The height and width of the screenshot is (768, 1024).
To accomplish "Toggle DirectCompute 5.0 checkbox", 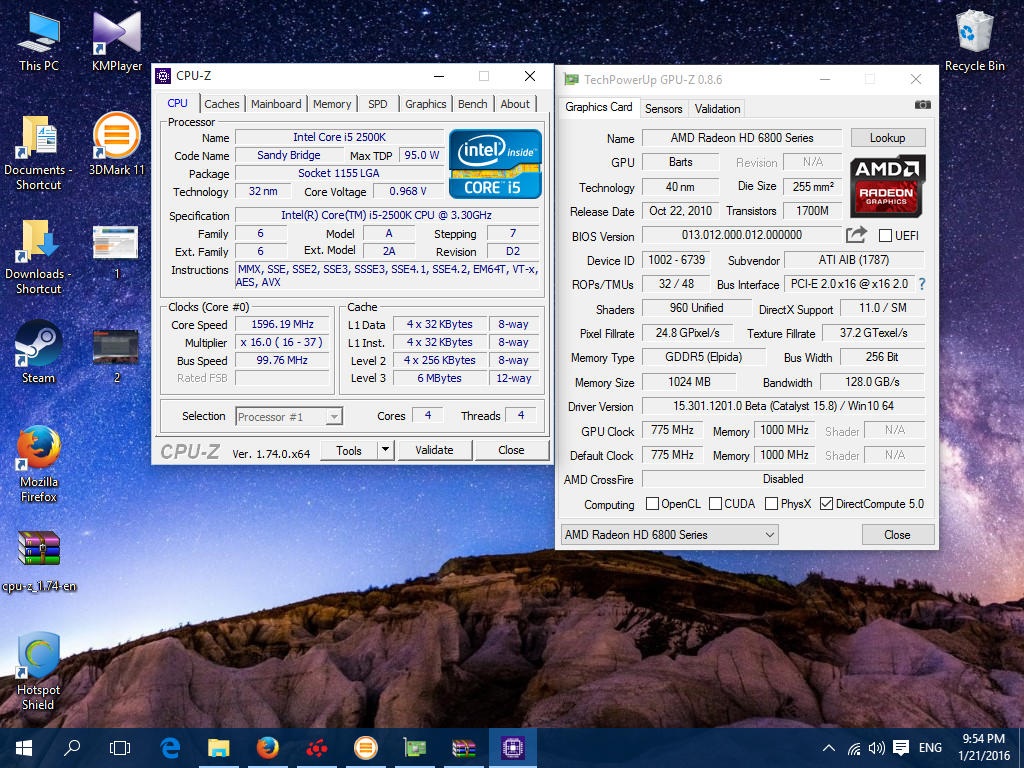I will pos(826,504).
